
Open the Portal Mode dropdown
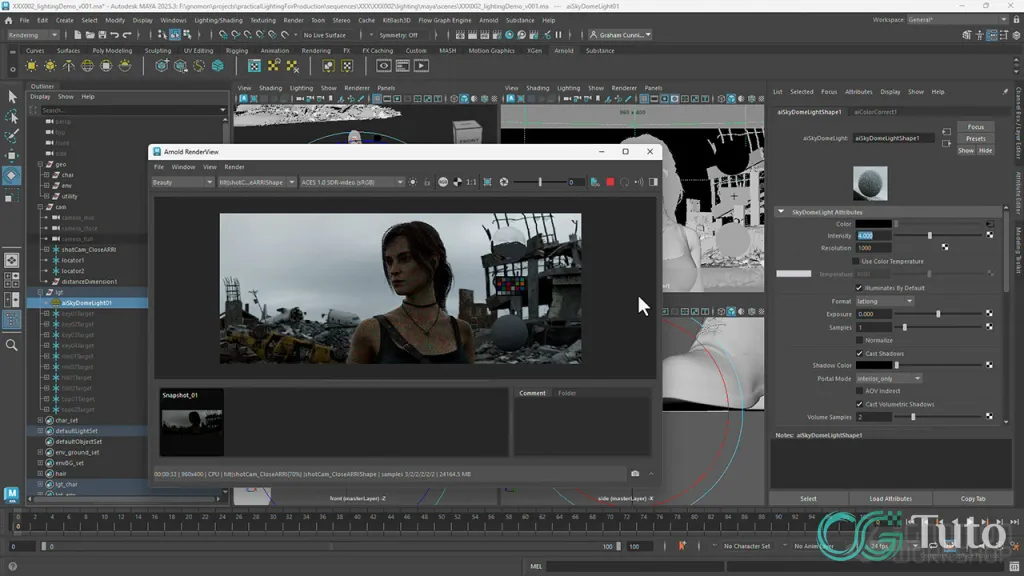889,378
